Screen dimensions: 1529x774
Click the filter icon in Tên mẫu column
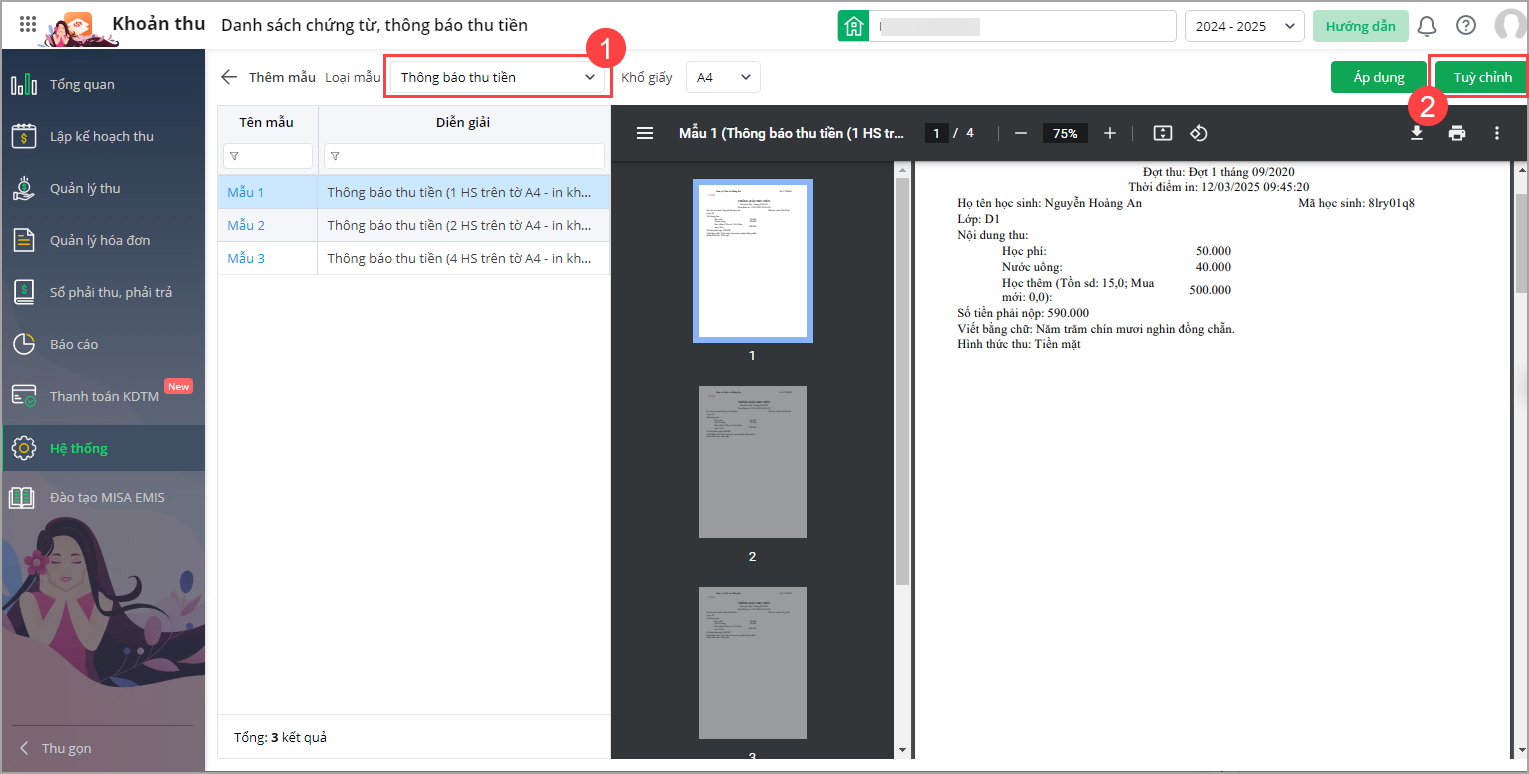tap(234, 156)
